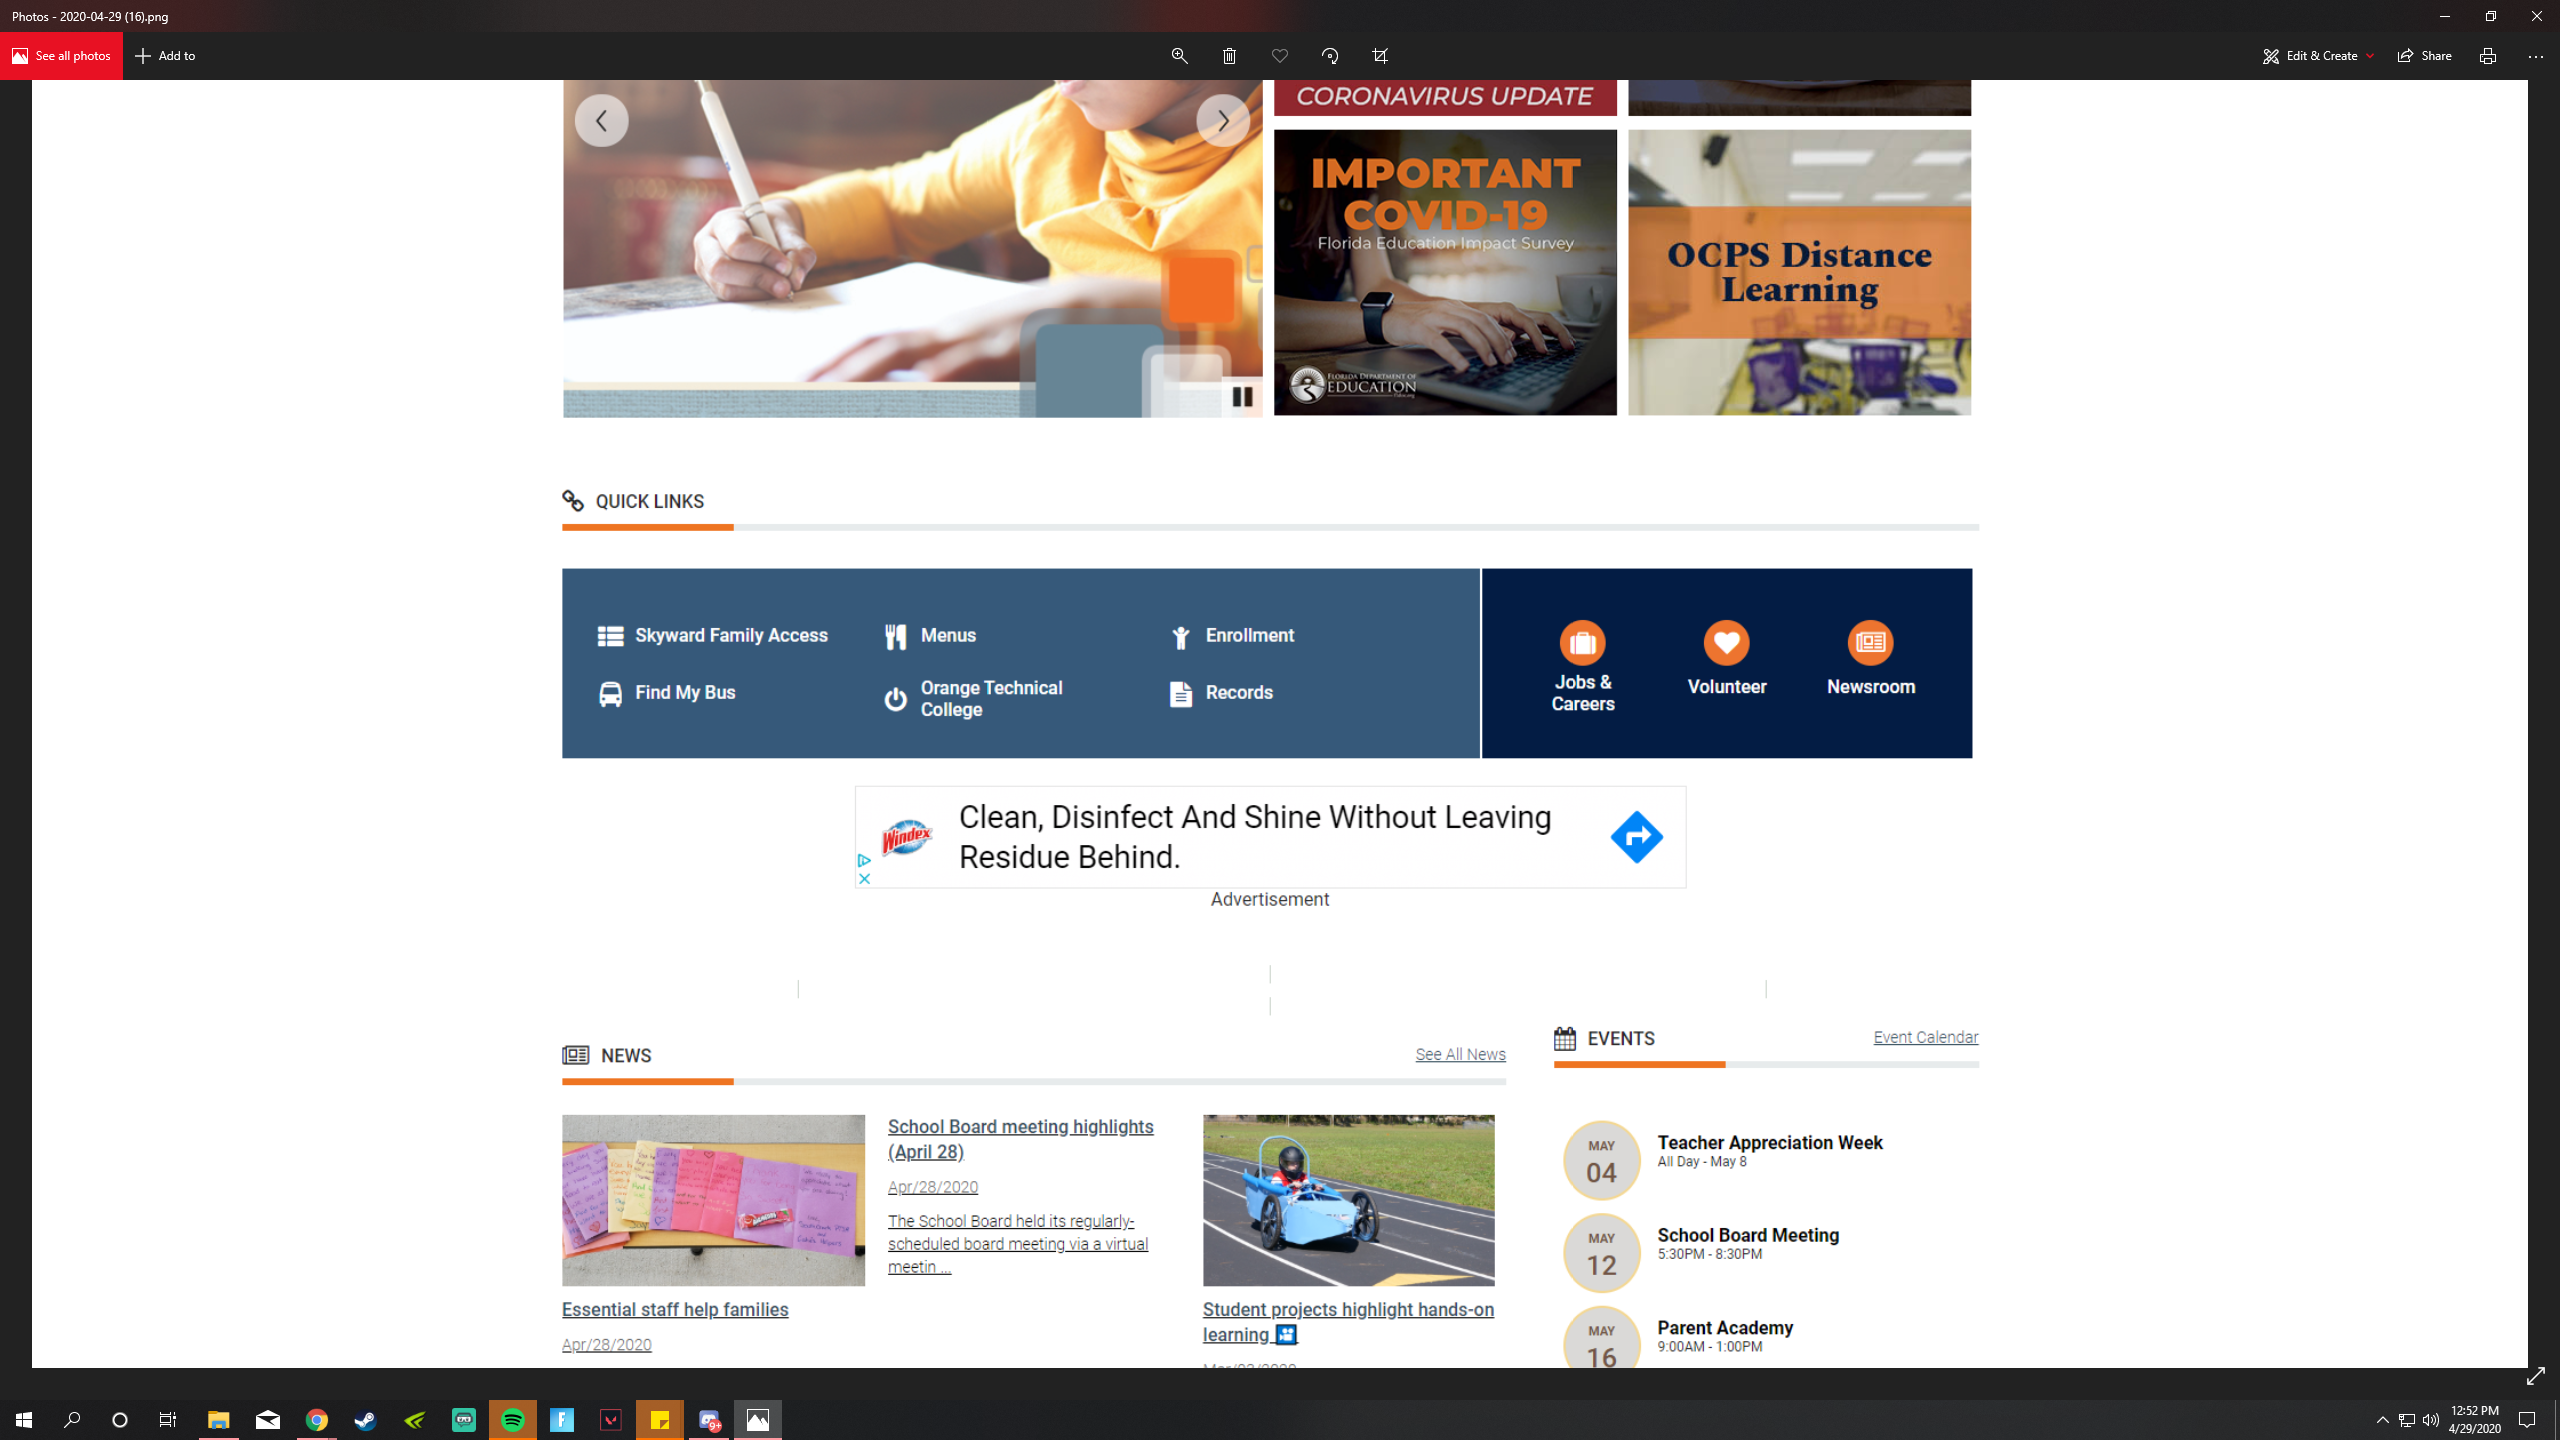Open the Mail app on the taskbar

tap(267, 1420)
